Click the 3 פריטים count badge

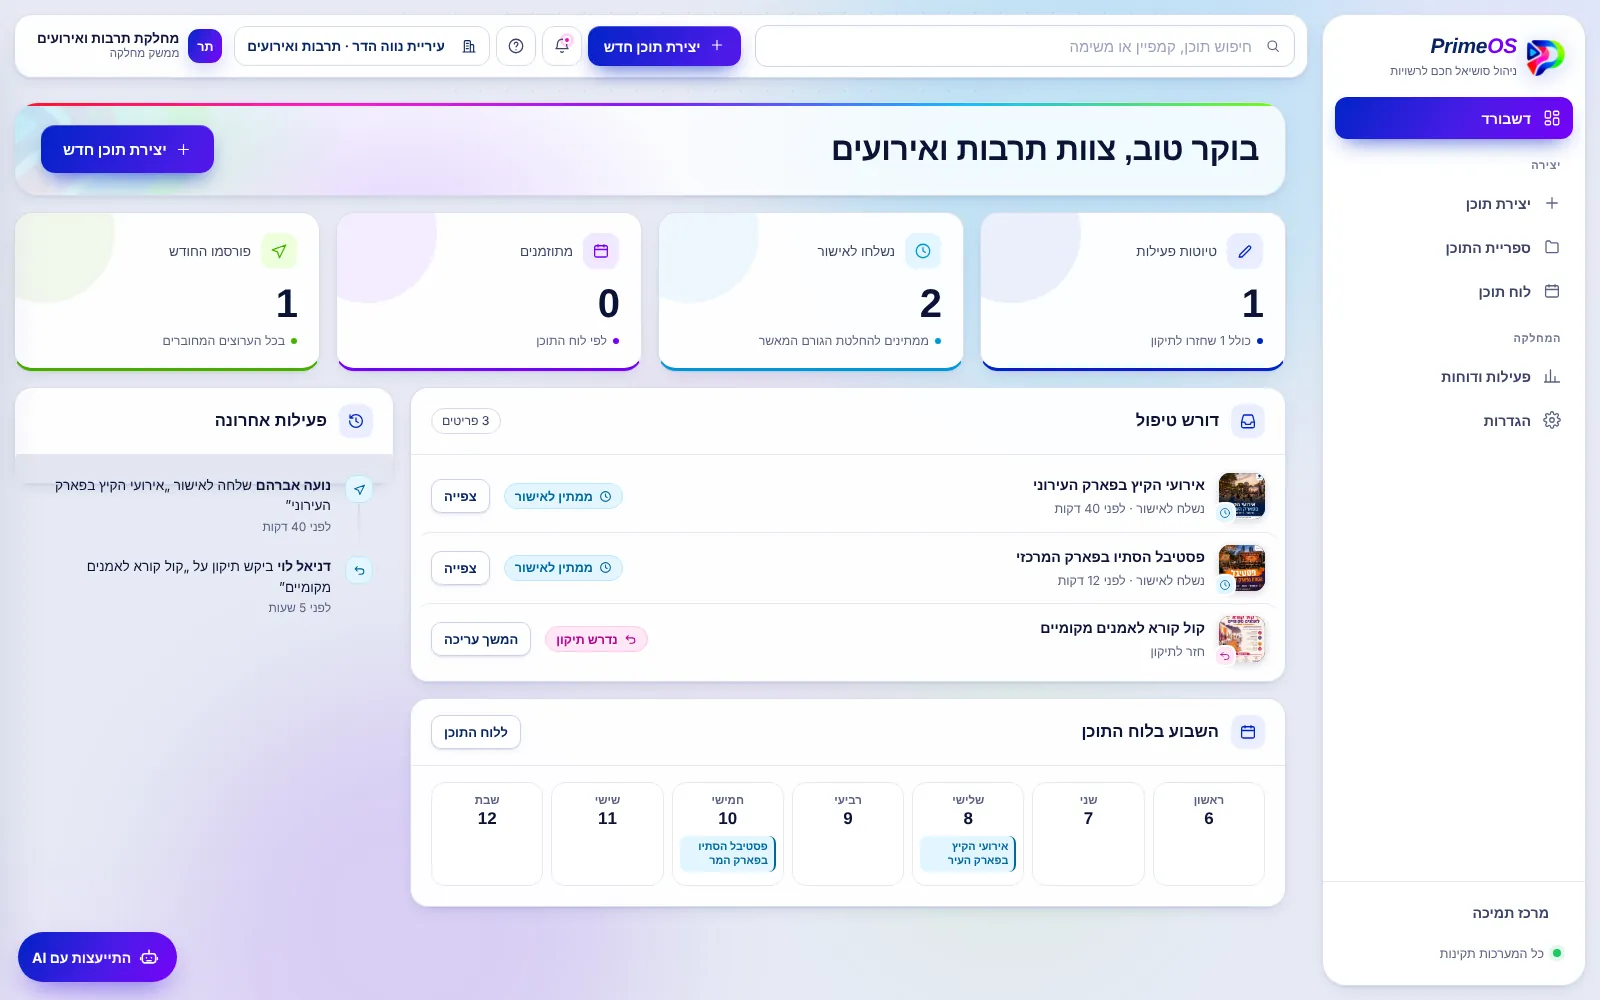(466, 421)
